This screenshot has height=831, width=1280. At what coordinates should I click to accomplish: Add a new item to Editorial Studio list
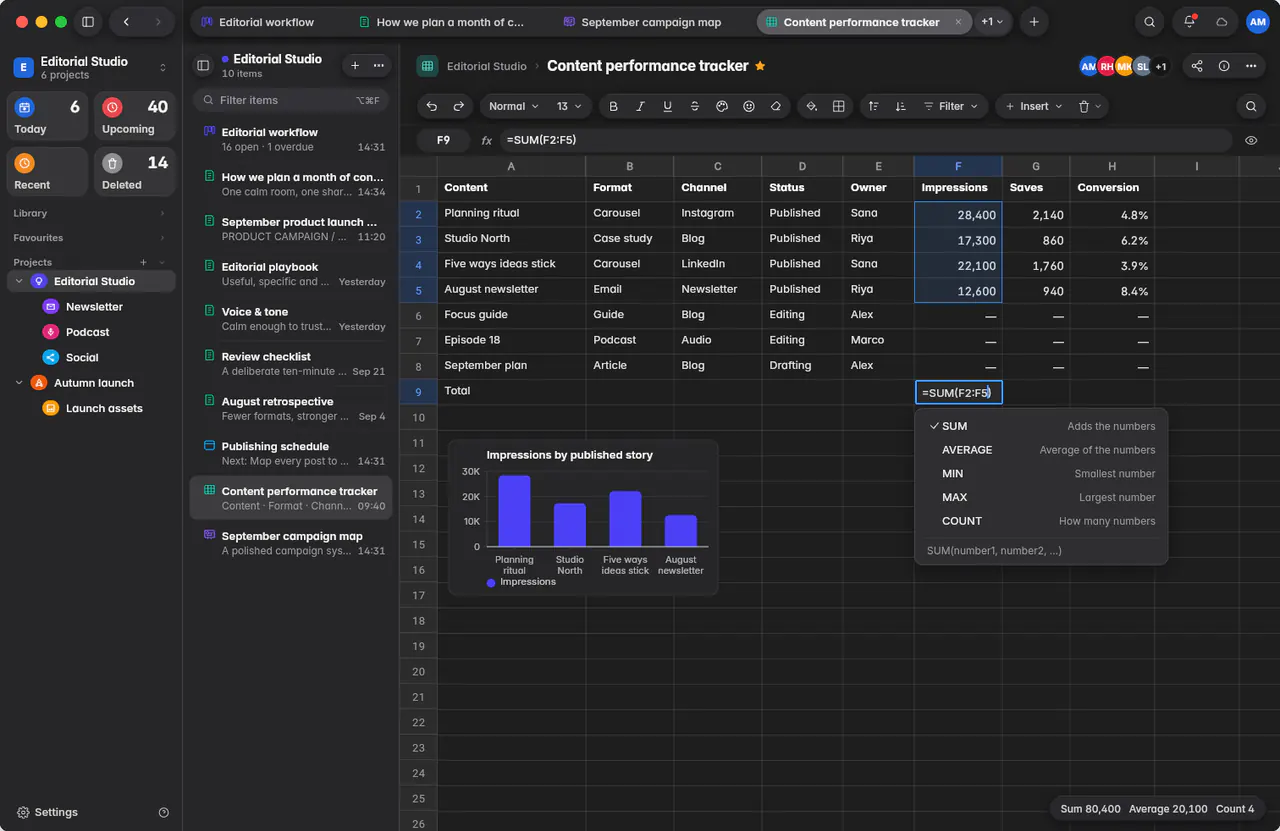tap(355, 65)
